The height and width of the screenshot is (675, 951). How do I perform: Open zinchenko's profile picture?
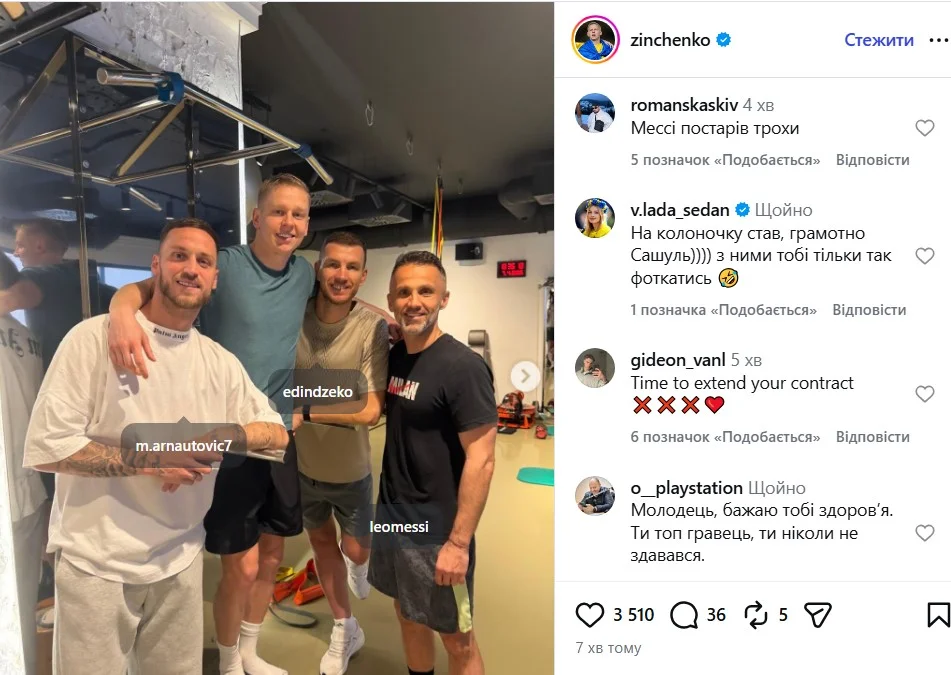[595, 40]
